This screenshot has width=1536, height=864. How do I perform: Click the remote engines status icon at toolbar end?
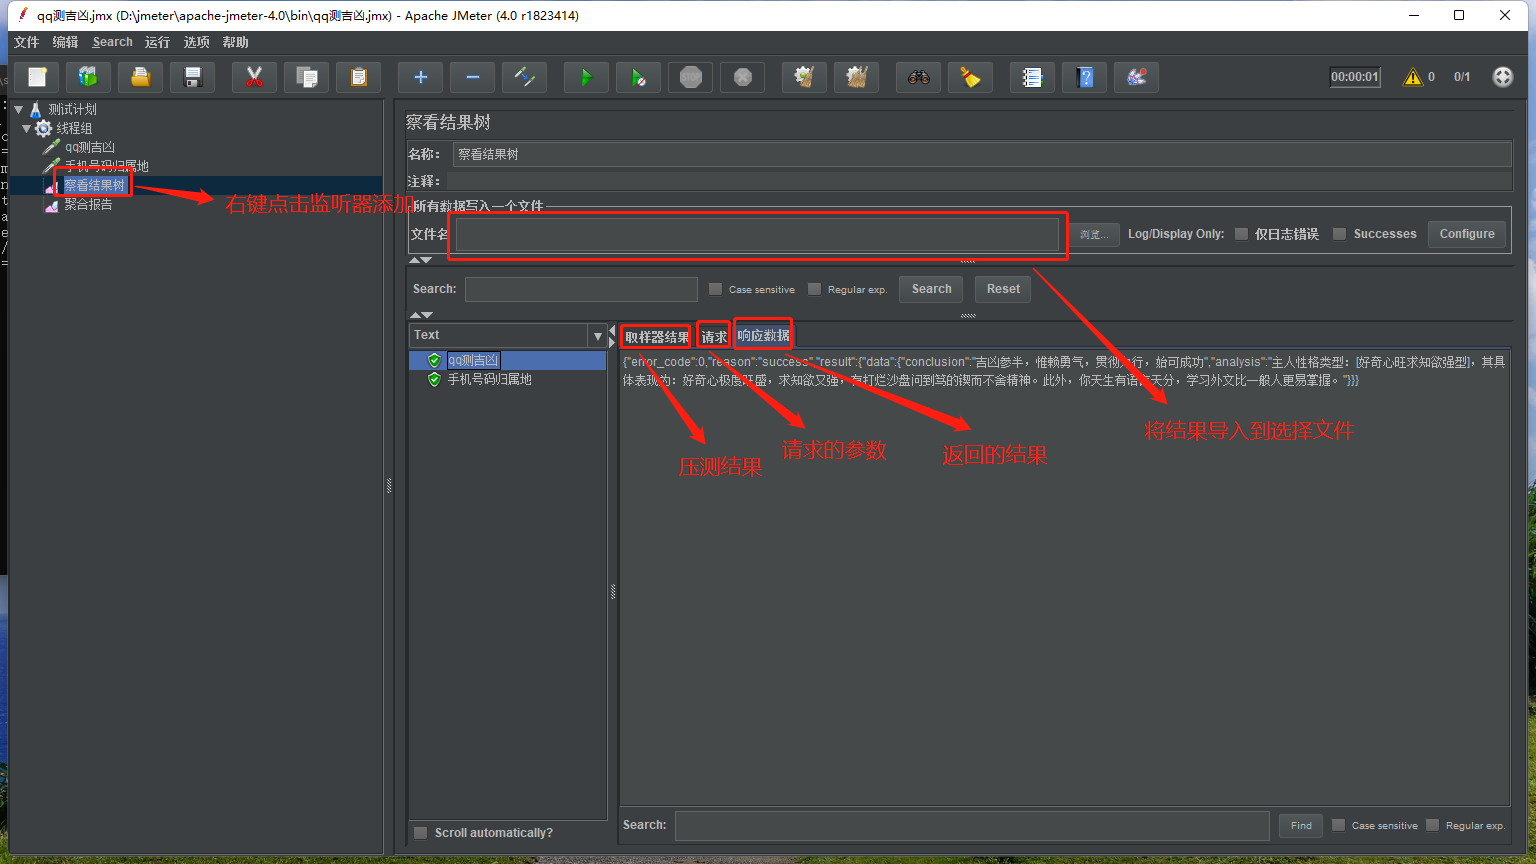click(1502, 77)
